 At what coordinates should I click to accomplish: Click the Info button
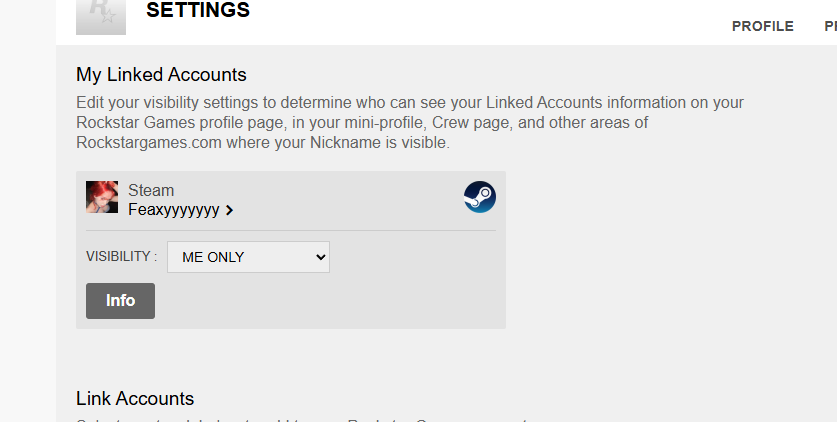(x=121, y=301)
